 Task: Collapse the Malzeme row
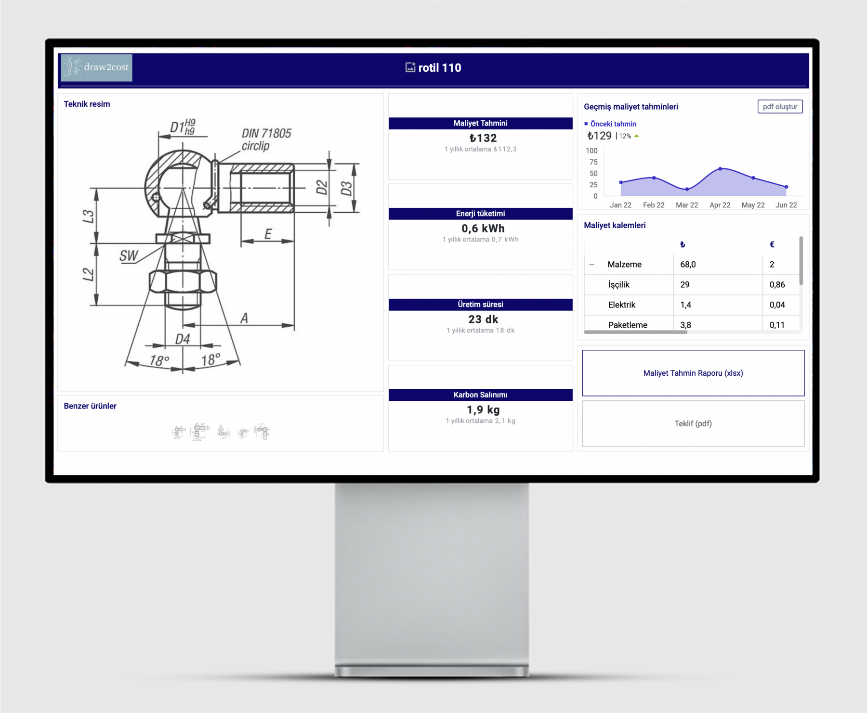(x=591, y=265)
